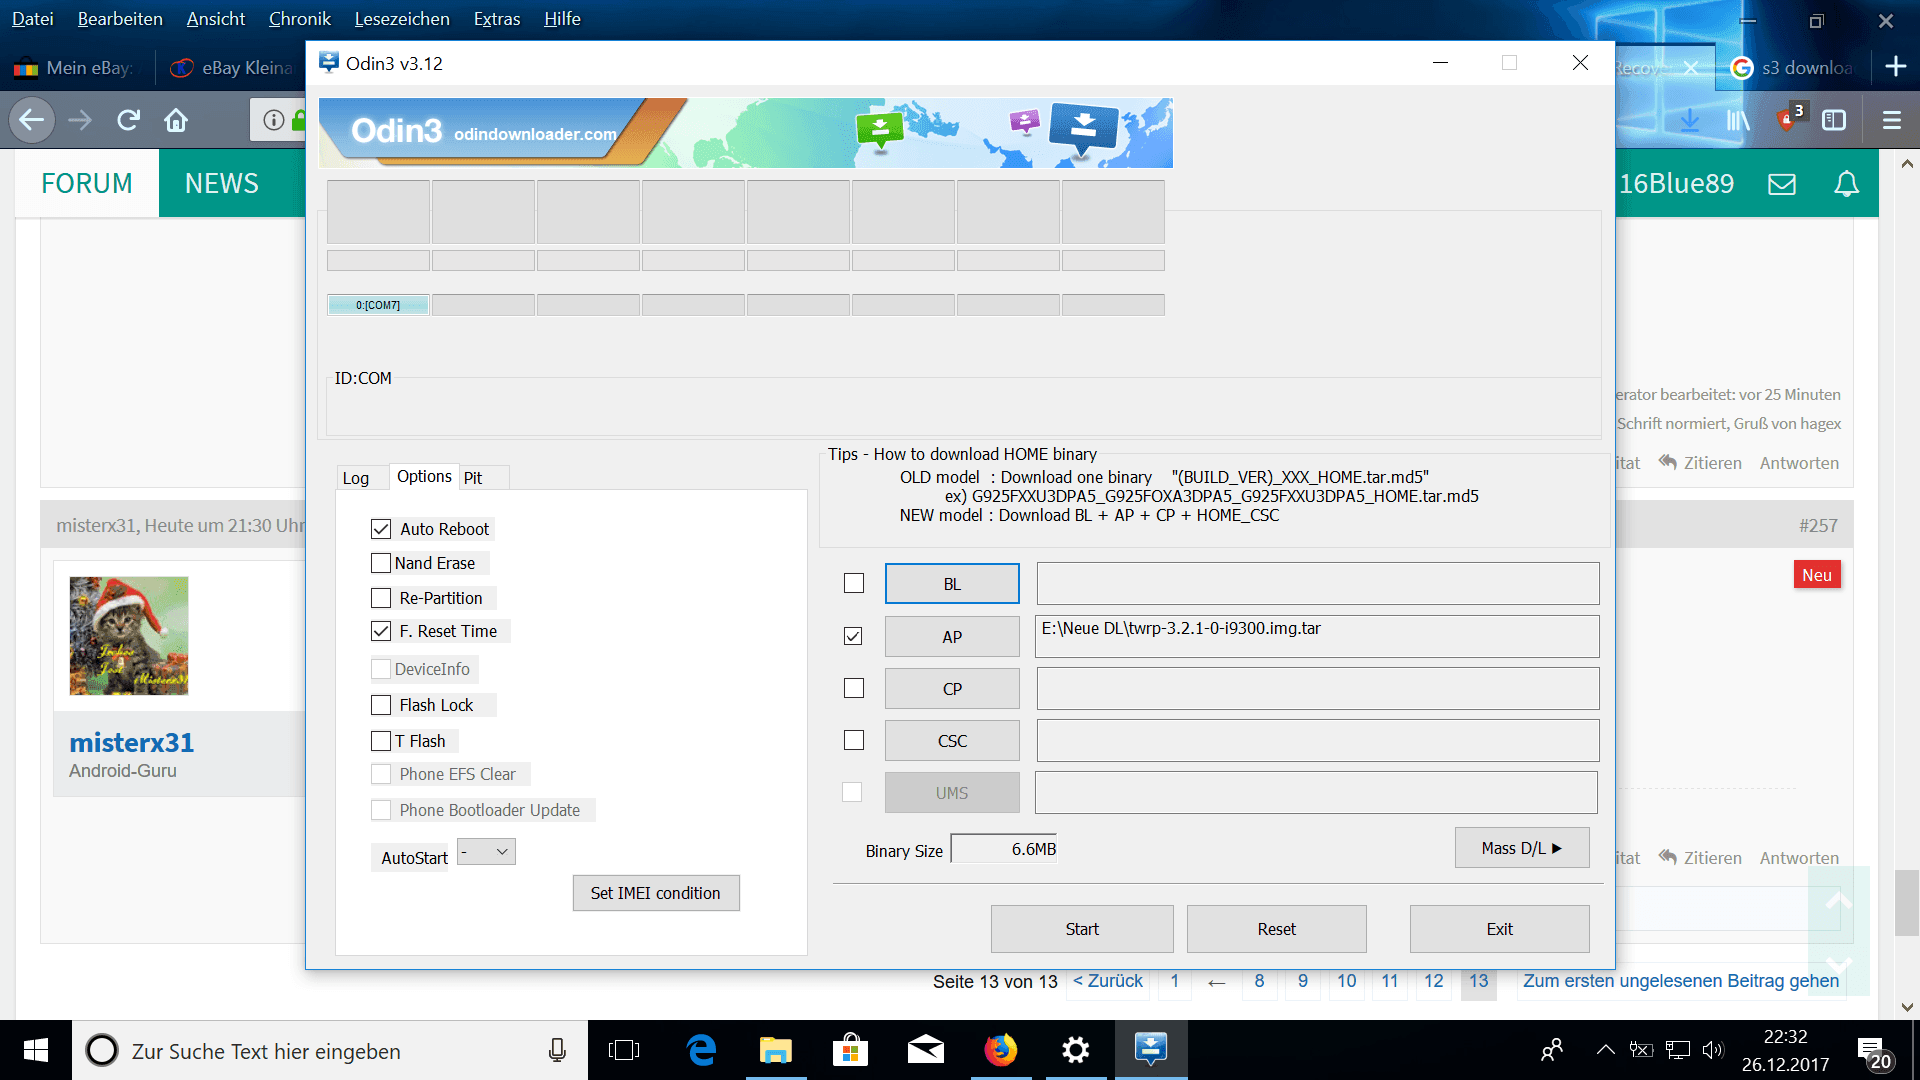Click the Firefox forward arrow button

coord(80,121)
